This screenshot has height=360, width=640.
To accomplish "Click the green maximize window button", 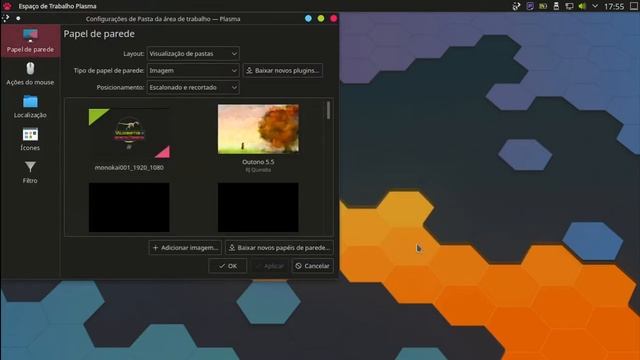I will click(321, 18).
